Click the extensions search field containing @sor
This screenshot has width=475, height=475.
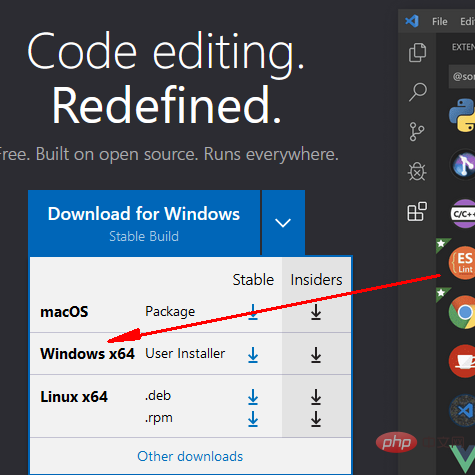point(462,77)
